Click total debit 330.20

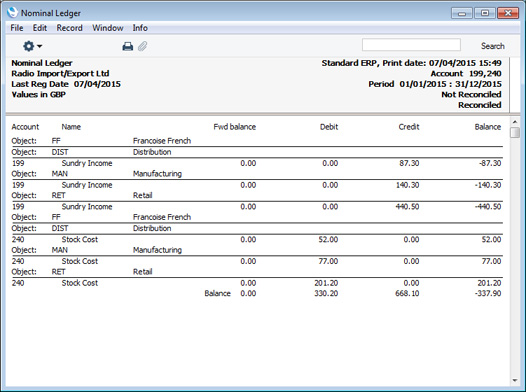click(x=326, y=293)
